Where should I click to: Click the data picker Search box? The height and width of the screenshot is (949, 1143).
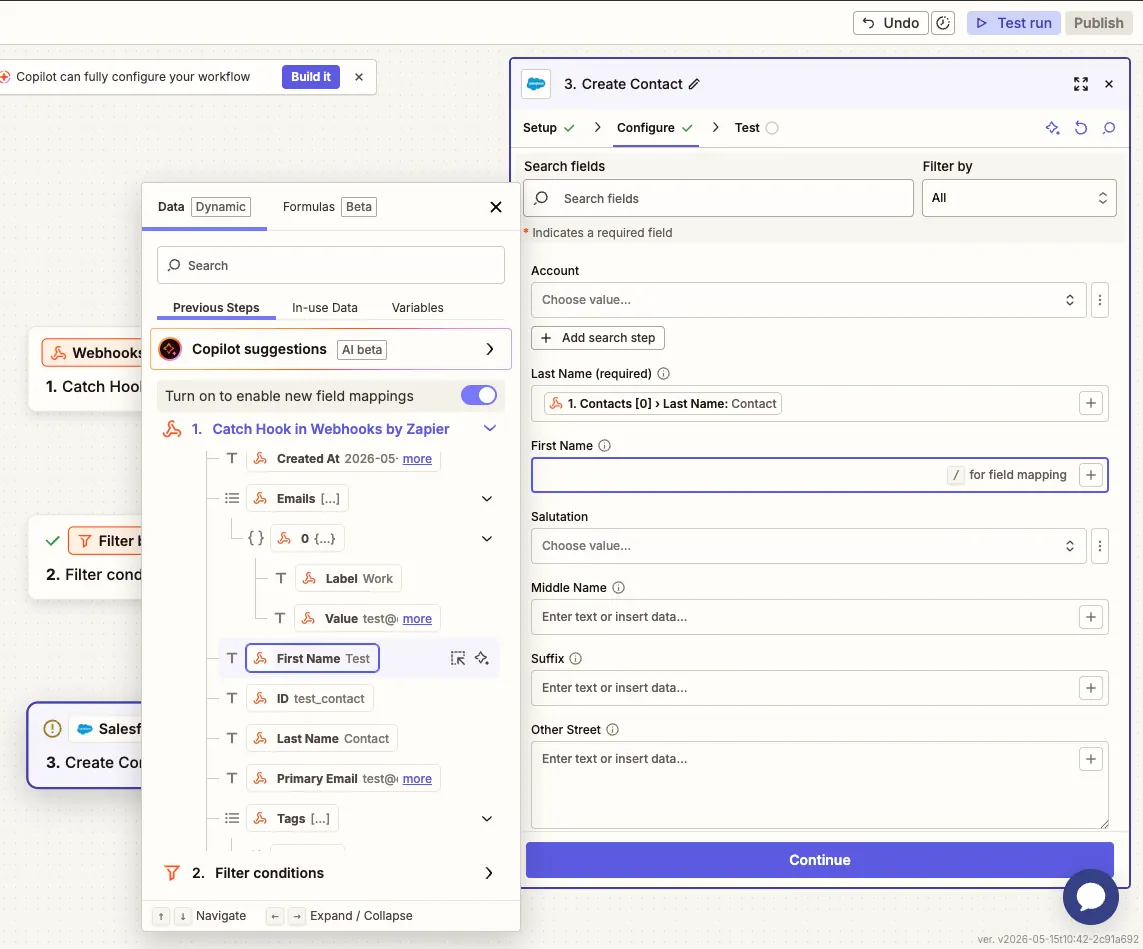331,265
